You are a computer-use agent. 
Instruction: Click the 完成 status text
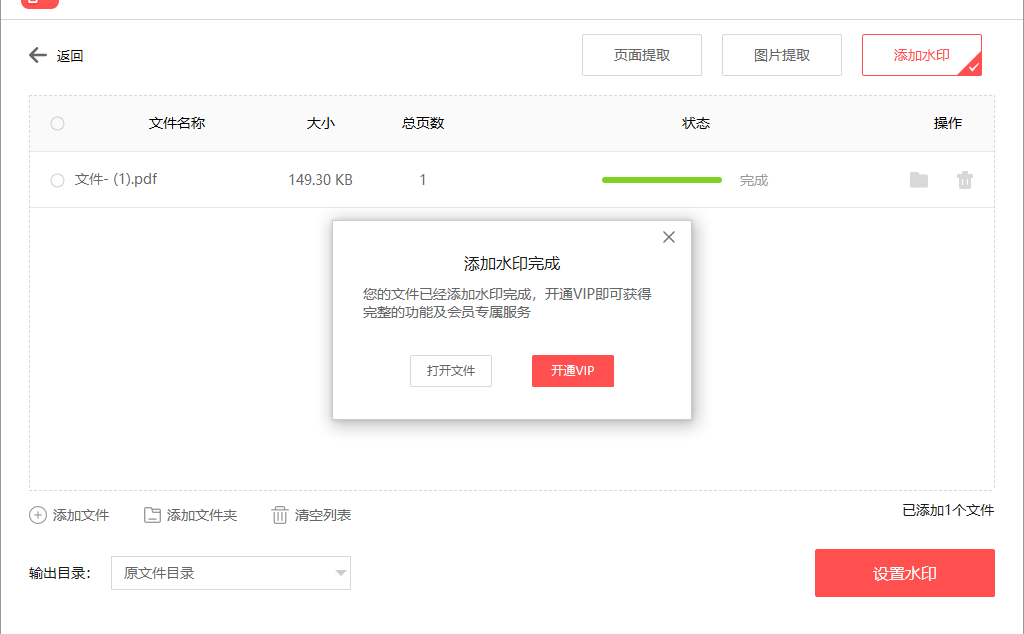tap(754, 180)
